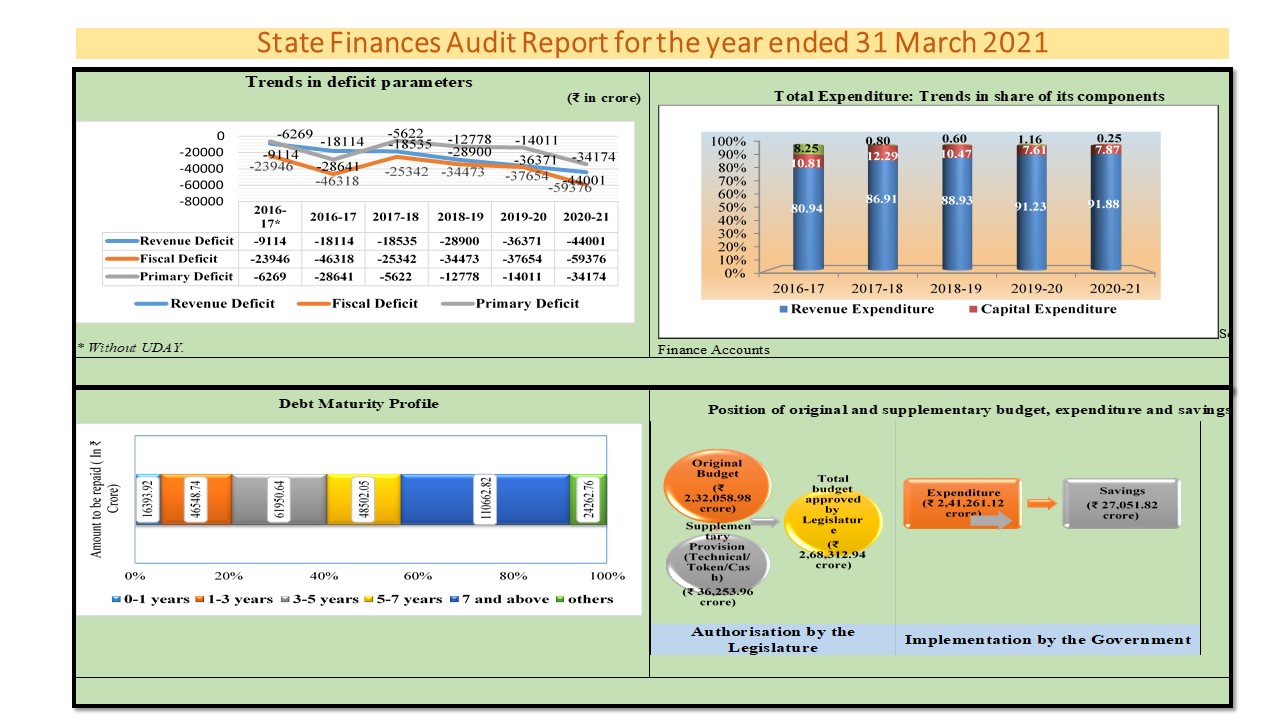Select the "Authorisation by the Legislature" label

(x=774, y=640)
